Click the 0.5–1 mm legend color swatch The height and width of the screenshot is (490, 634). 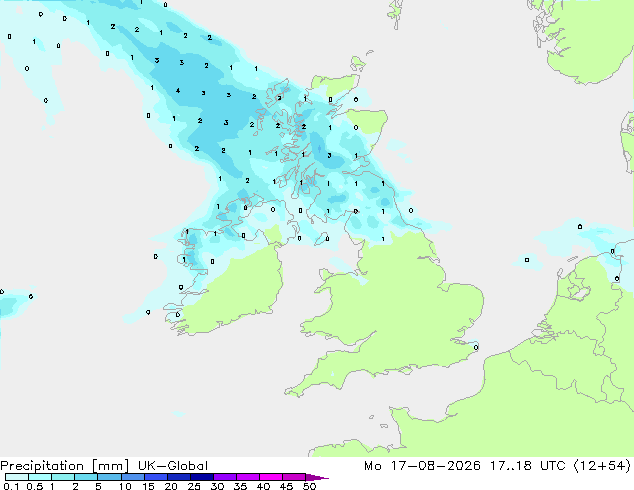(x=40, y=477)
